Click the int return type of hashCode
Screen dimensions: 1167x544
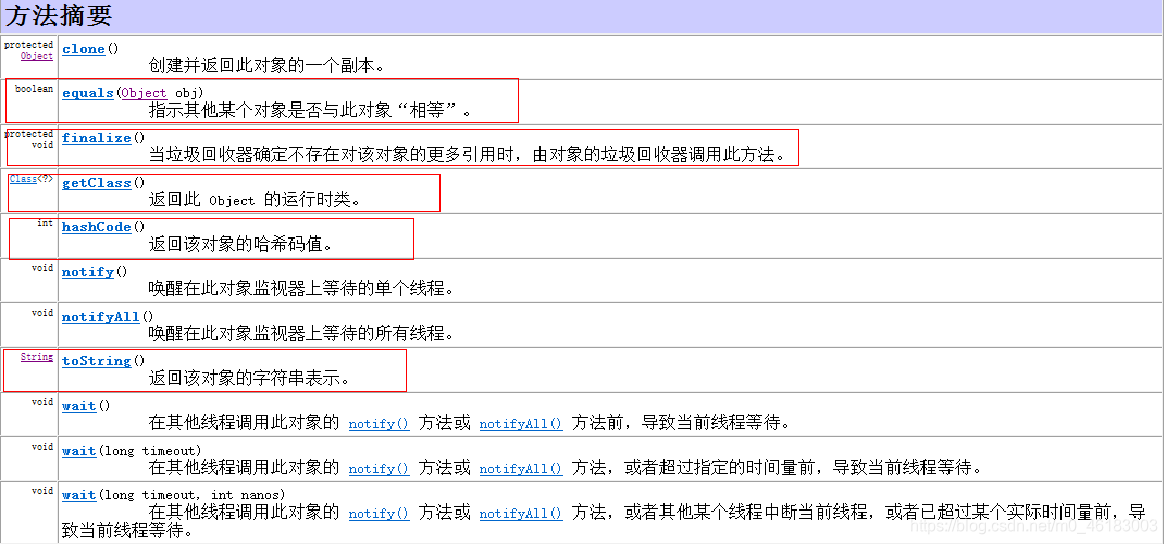pos(45,223)
